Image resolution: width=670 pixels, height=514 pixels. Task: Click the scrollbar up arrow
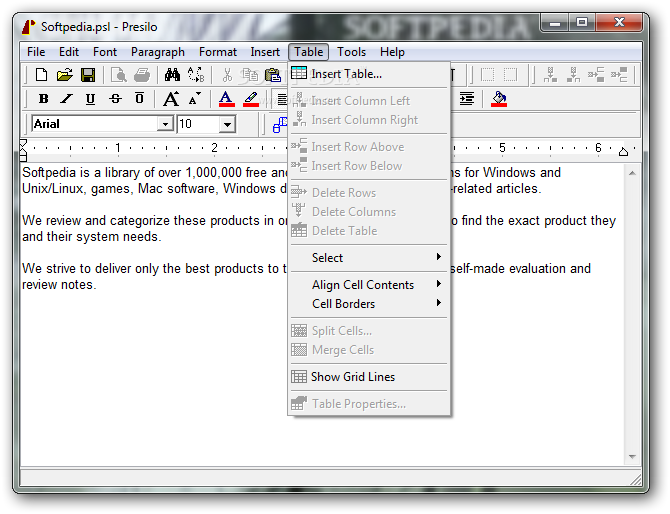tap(632, 173)
